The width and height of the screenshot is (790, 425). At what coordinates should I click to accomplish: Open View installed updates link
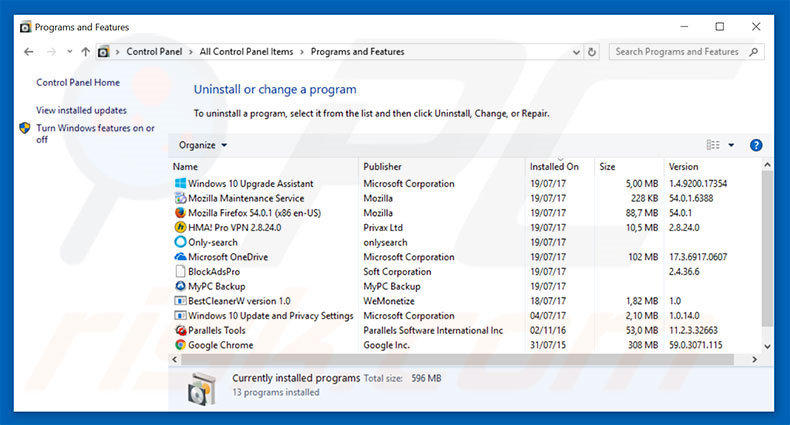[x=81, y=110]
